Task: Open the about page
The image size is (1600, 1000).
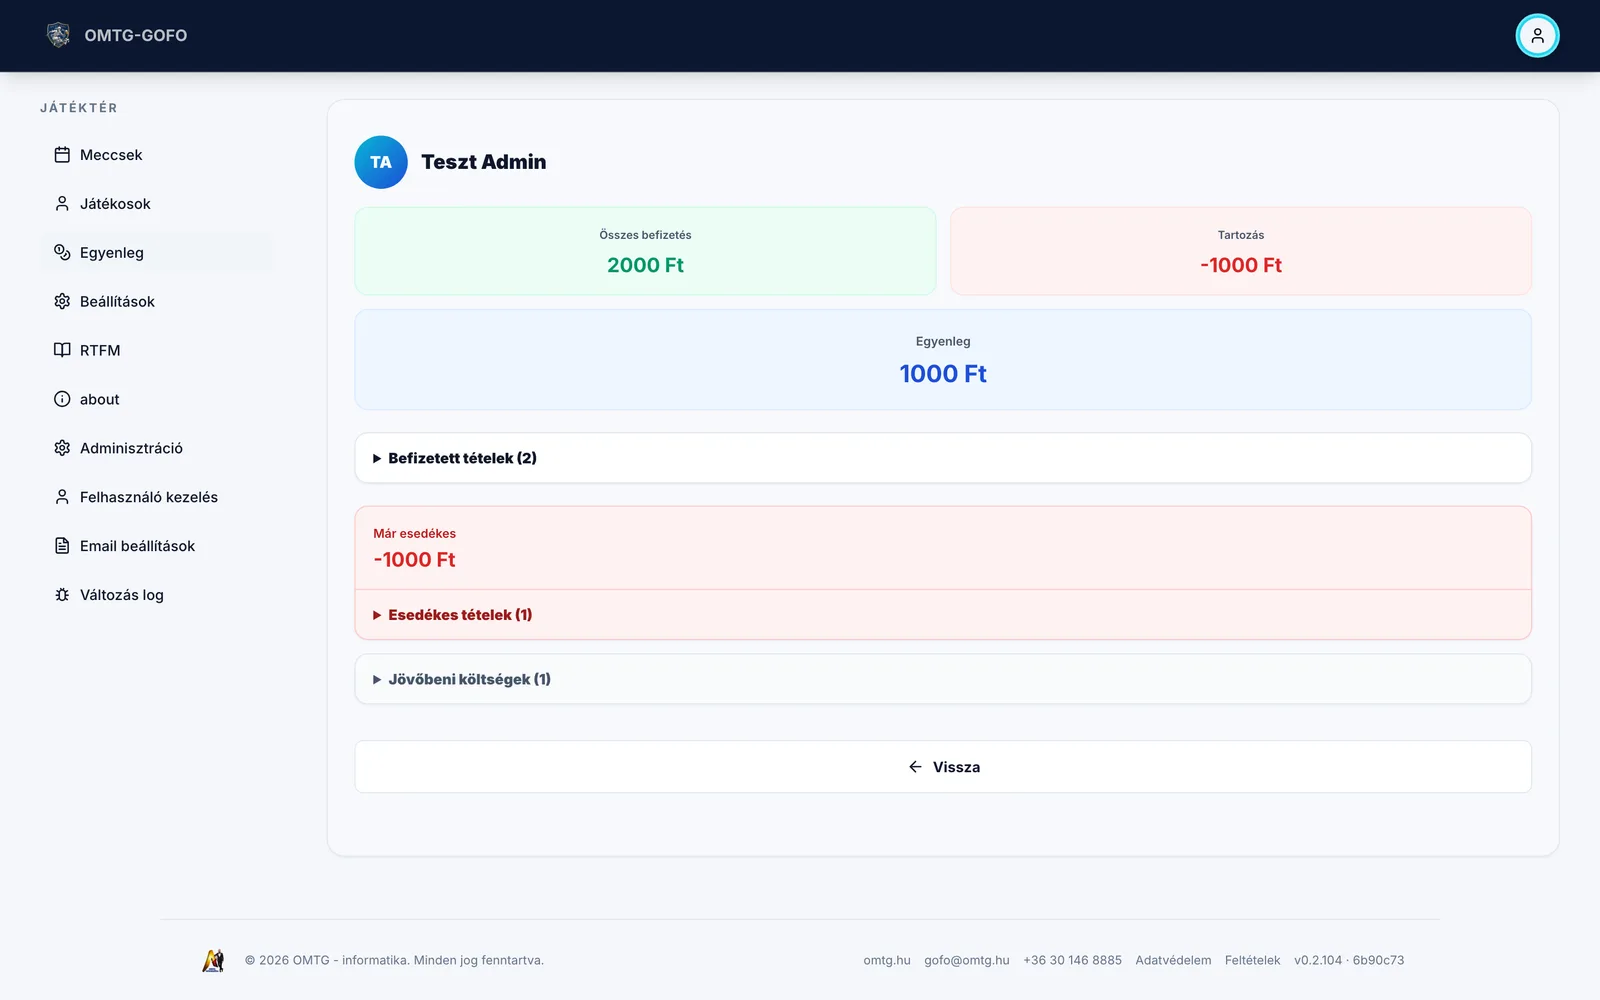Action: click(x=157, y=399)
